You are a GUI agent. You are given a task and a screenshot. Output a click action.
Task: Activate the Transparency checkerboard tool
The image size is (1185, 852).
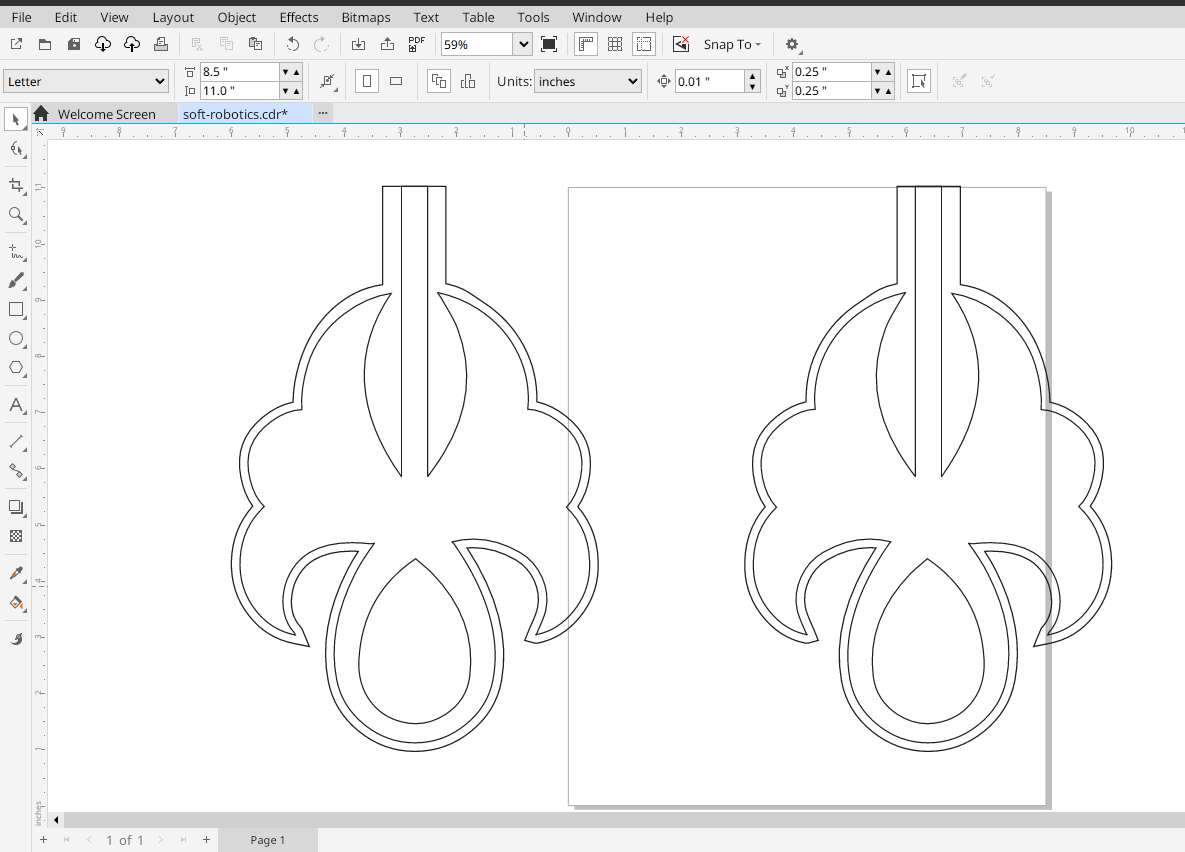pos(16,536)
